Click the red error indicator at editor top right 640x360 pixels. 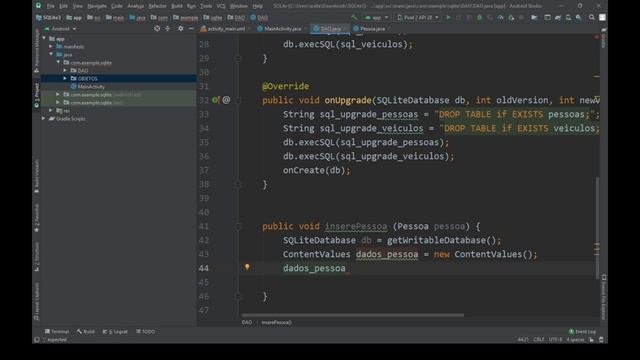tap(596, 37)
